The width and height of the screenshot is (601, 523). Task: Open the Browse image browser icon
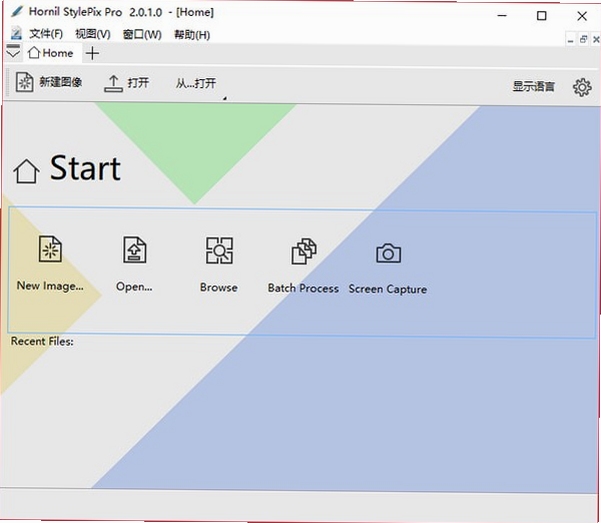[x=219, y=250]
